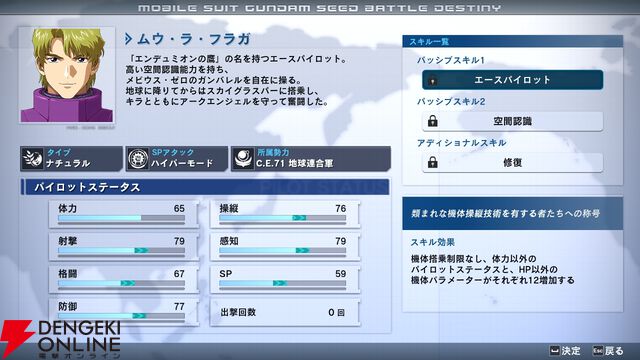Click the 射撃 stat bar
640x360 pixels.
click(x=122, y=250)
